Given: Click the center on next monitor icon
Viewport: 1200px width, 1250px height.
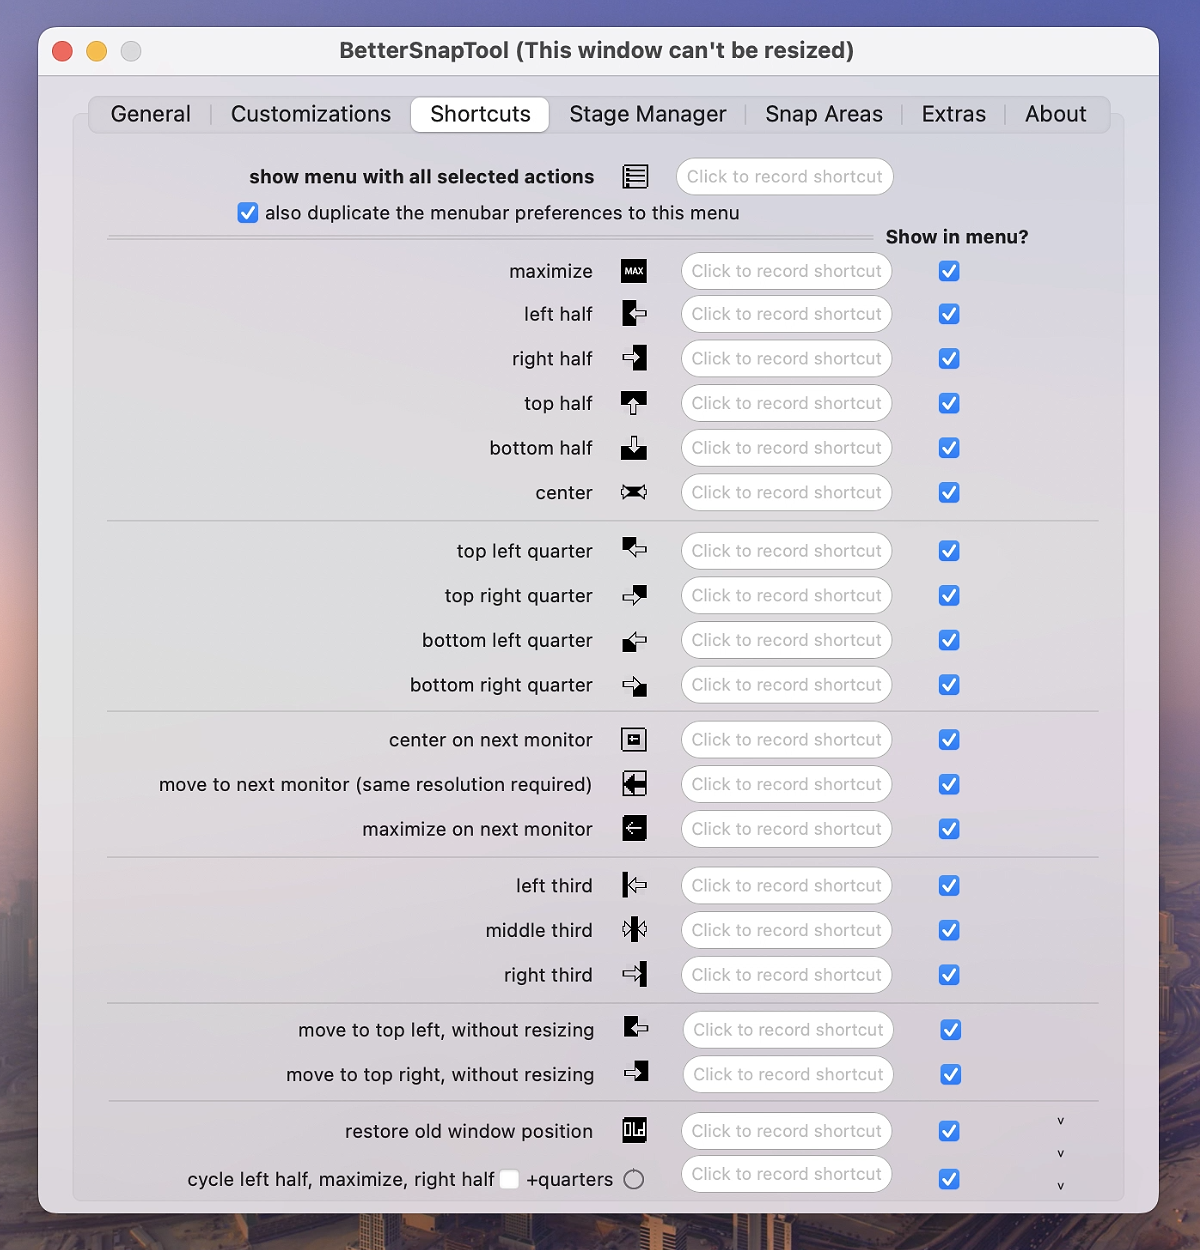Looking at the screenshot, I should click(x=634, y=740).
